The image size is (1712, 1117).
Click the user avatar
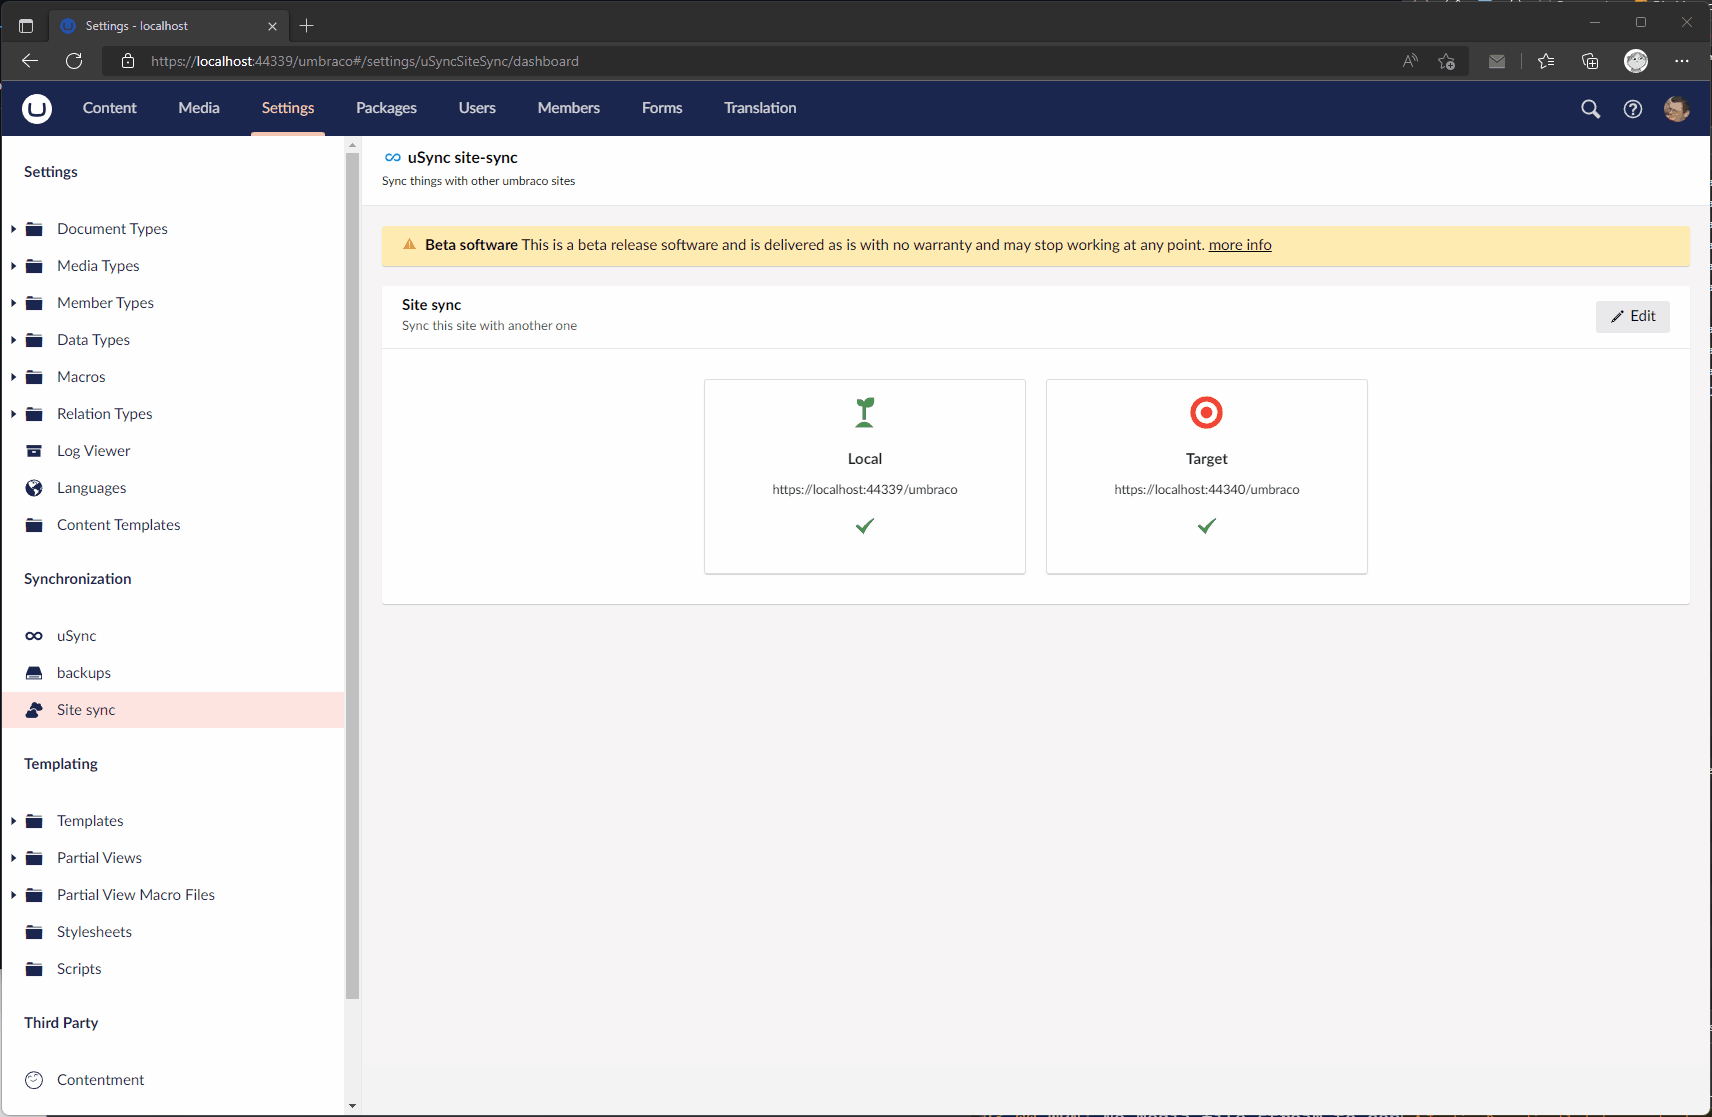[1677, 109]
